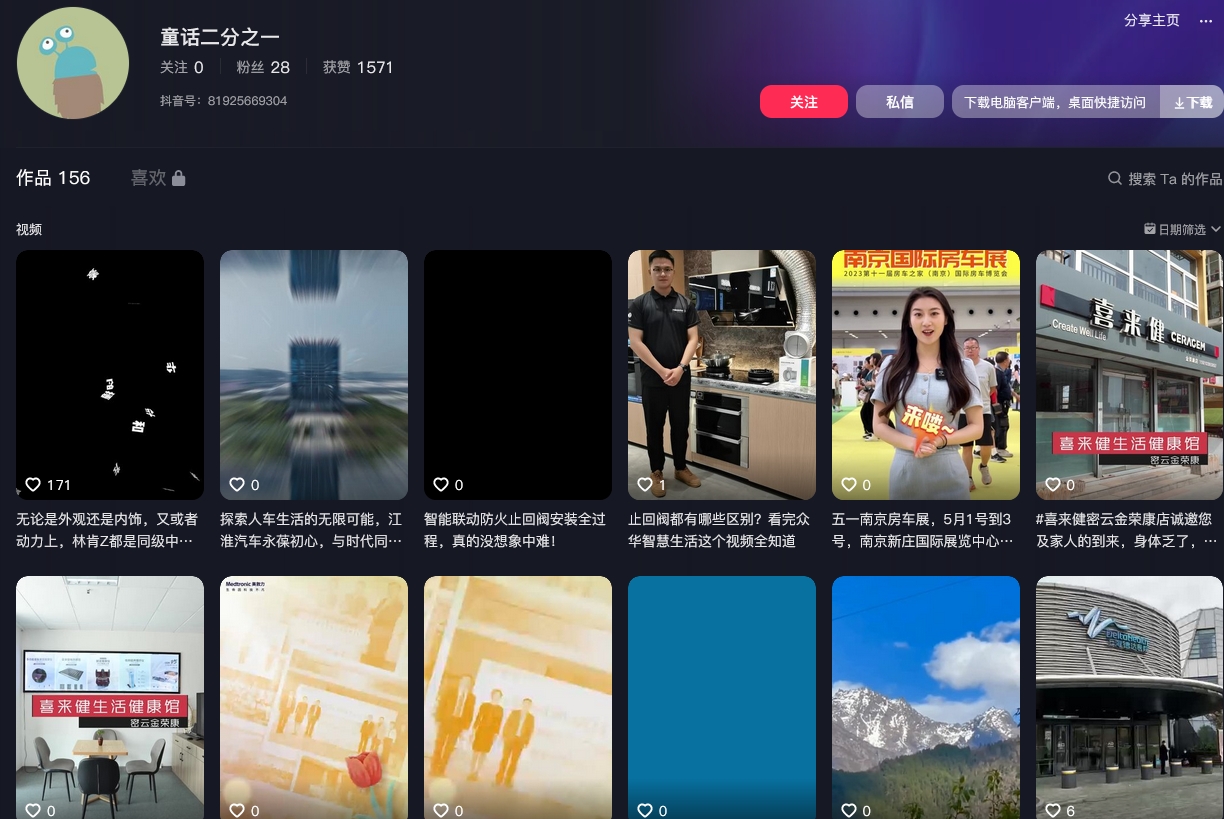The width and height of the screenshot is (1224, 819).
Task: Open the meeting room 喜来健生活健康馆 thumbnail
Action: click(x=110, y=697)
